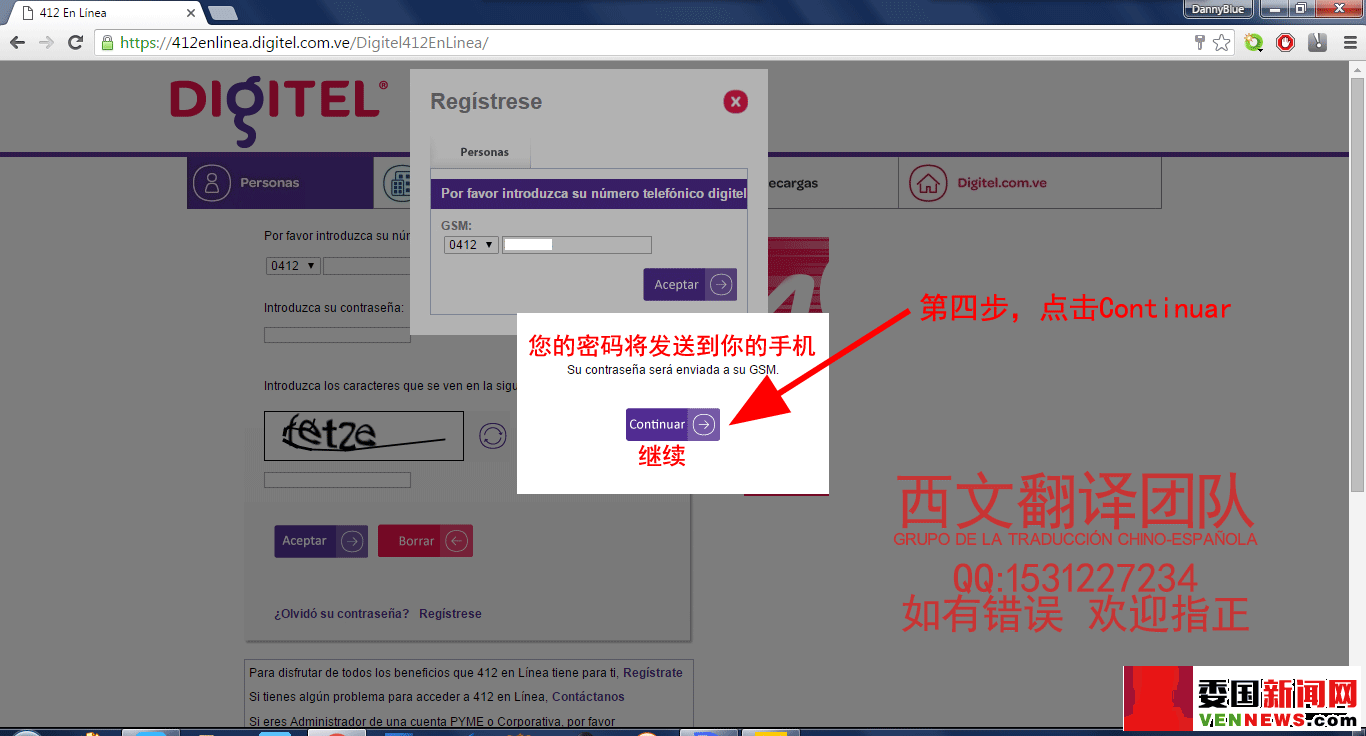Screen dimensions: 1366x736
Task: Click Aceptar in the Regístrese dialog
Action: (x=690, y=285)
